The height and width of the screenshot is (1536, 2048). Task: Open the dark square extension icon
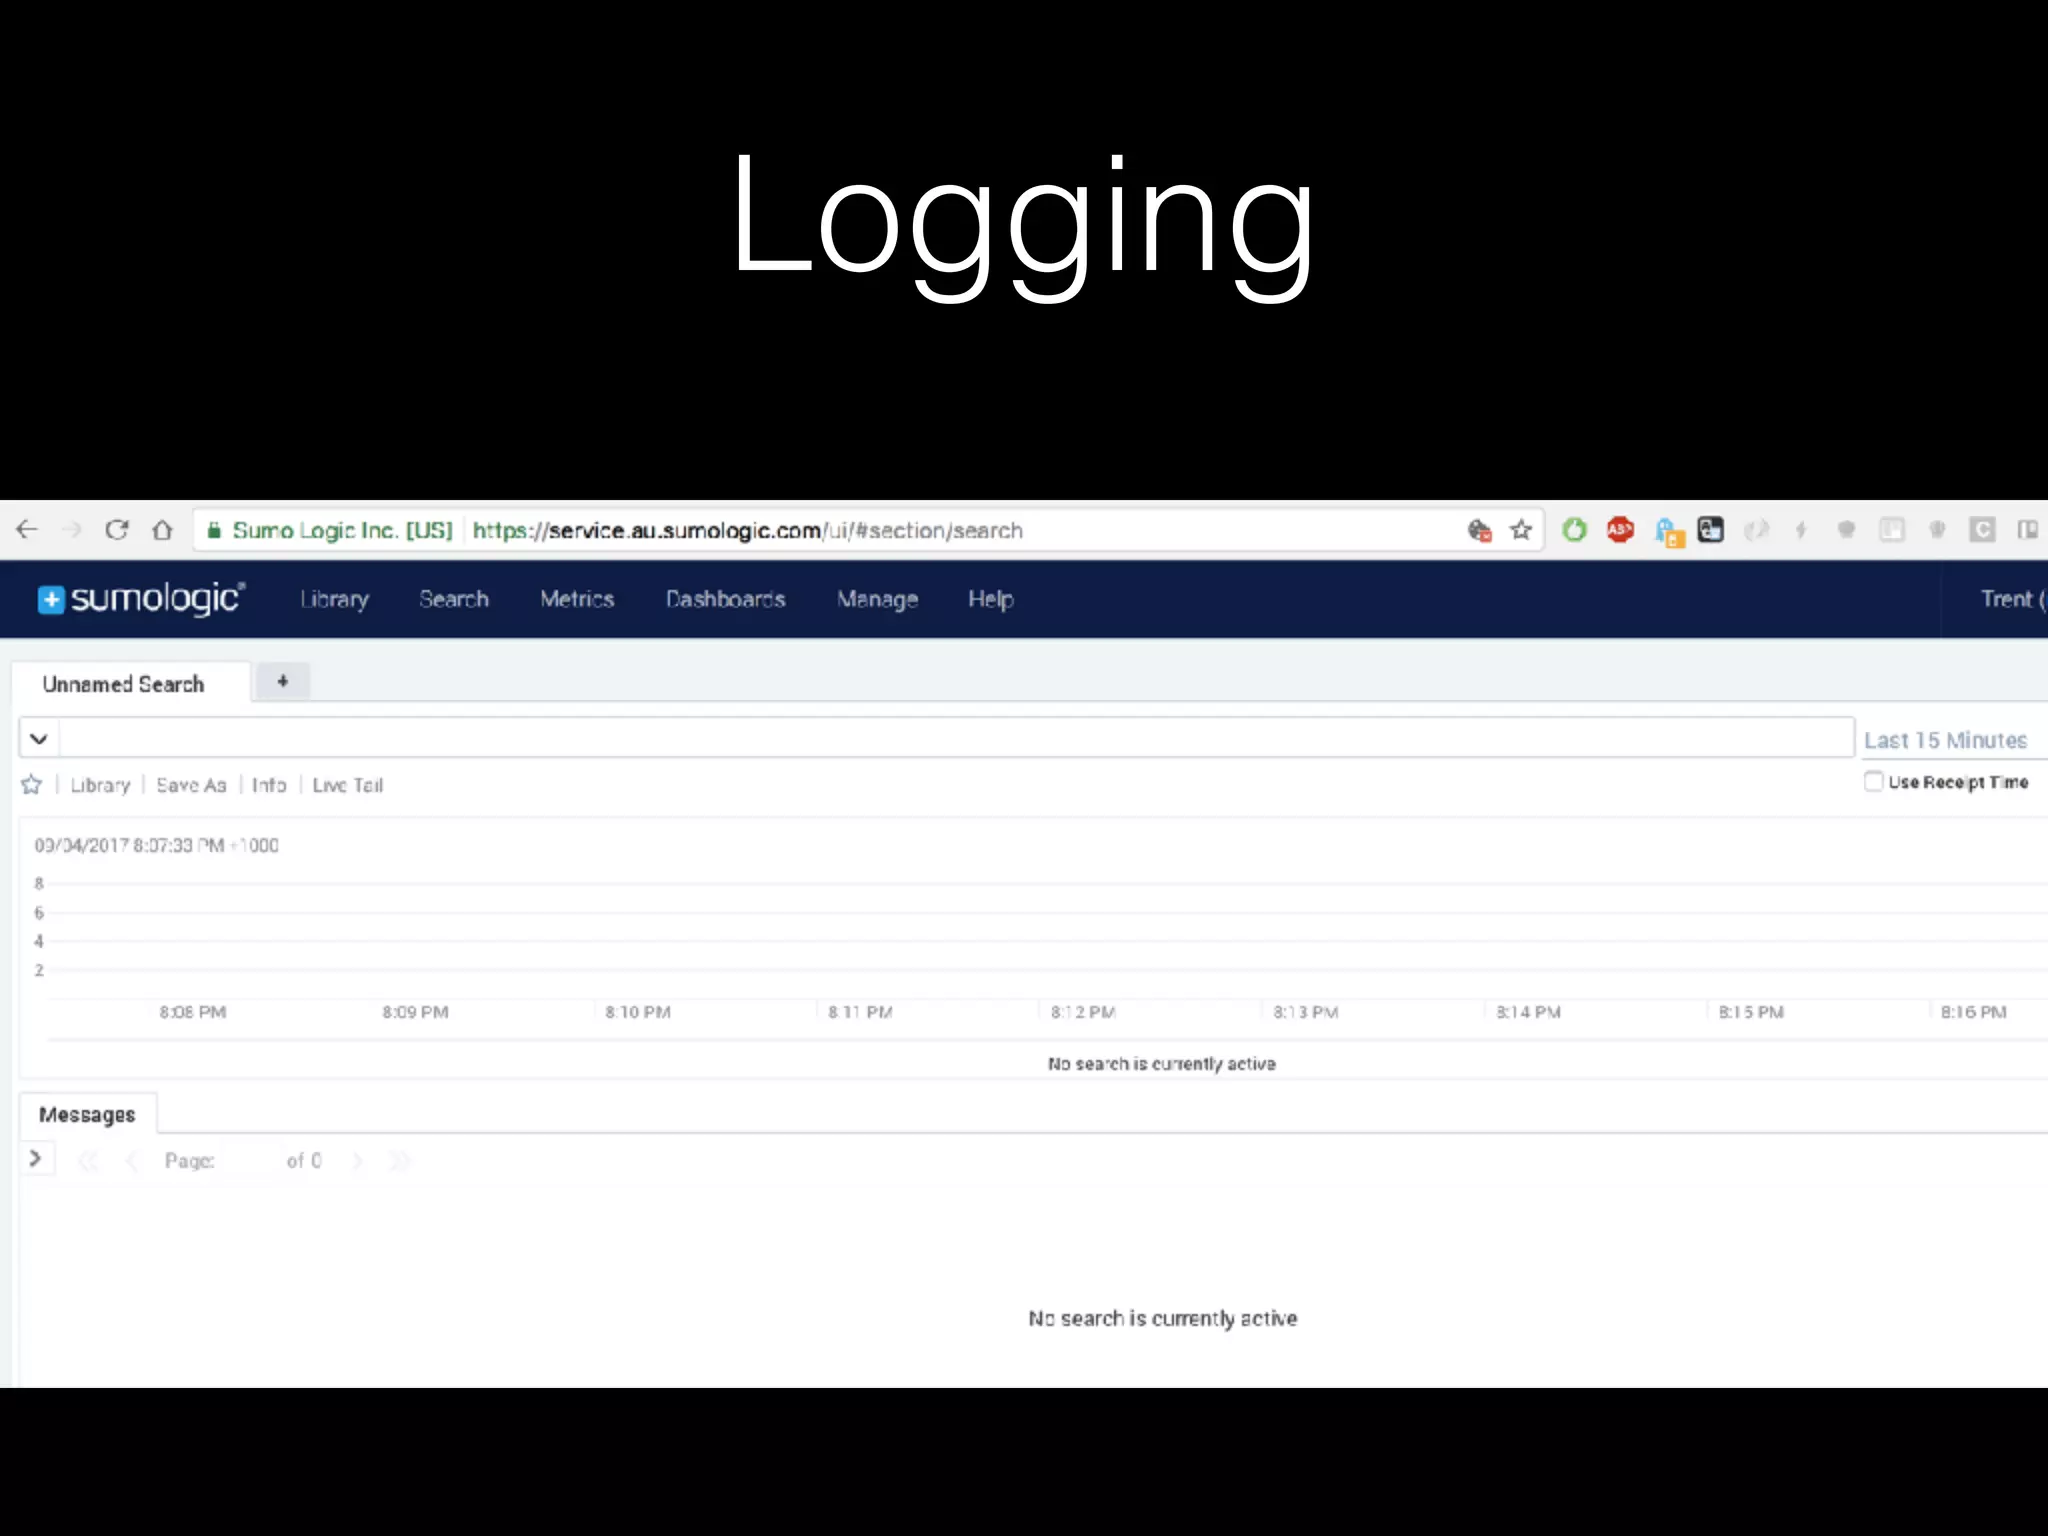[x=1711, y=530]
